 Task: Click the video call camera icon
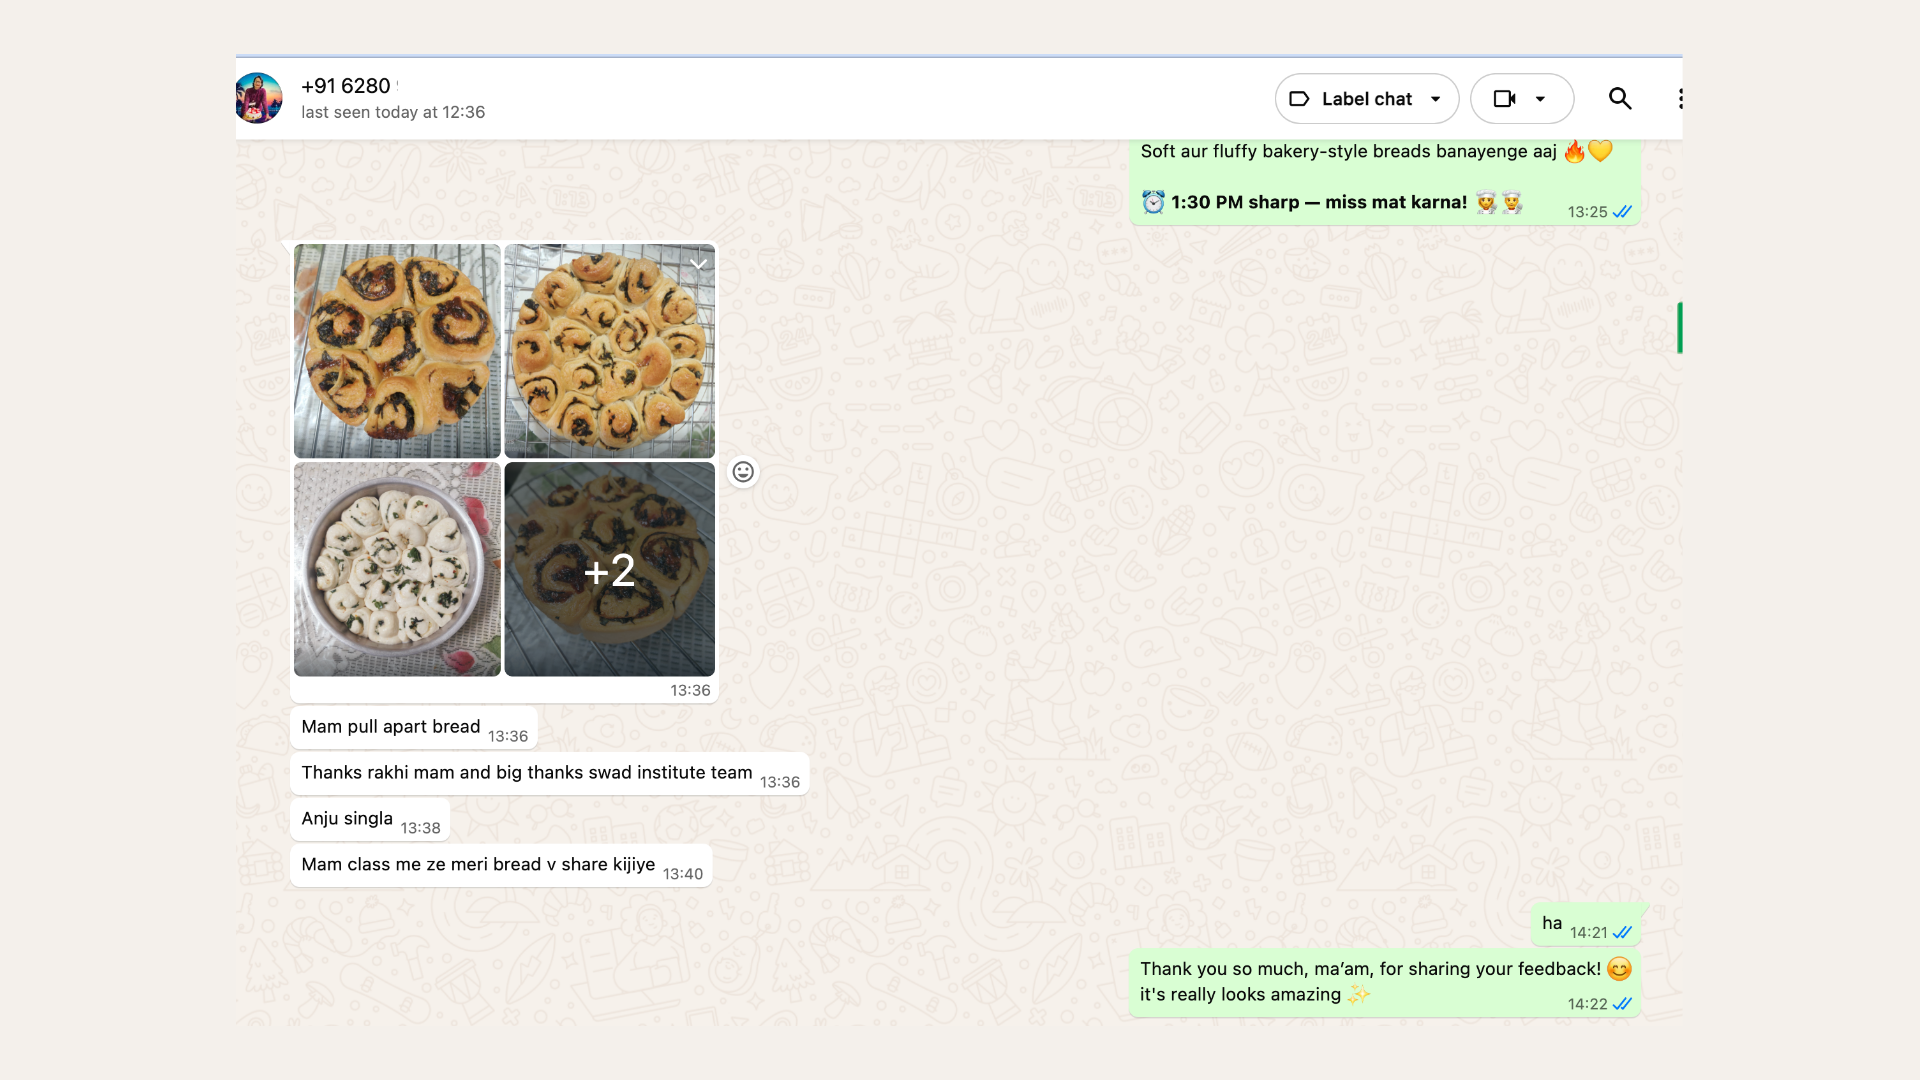tap(1504, 98)
